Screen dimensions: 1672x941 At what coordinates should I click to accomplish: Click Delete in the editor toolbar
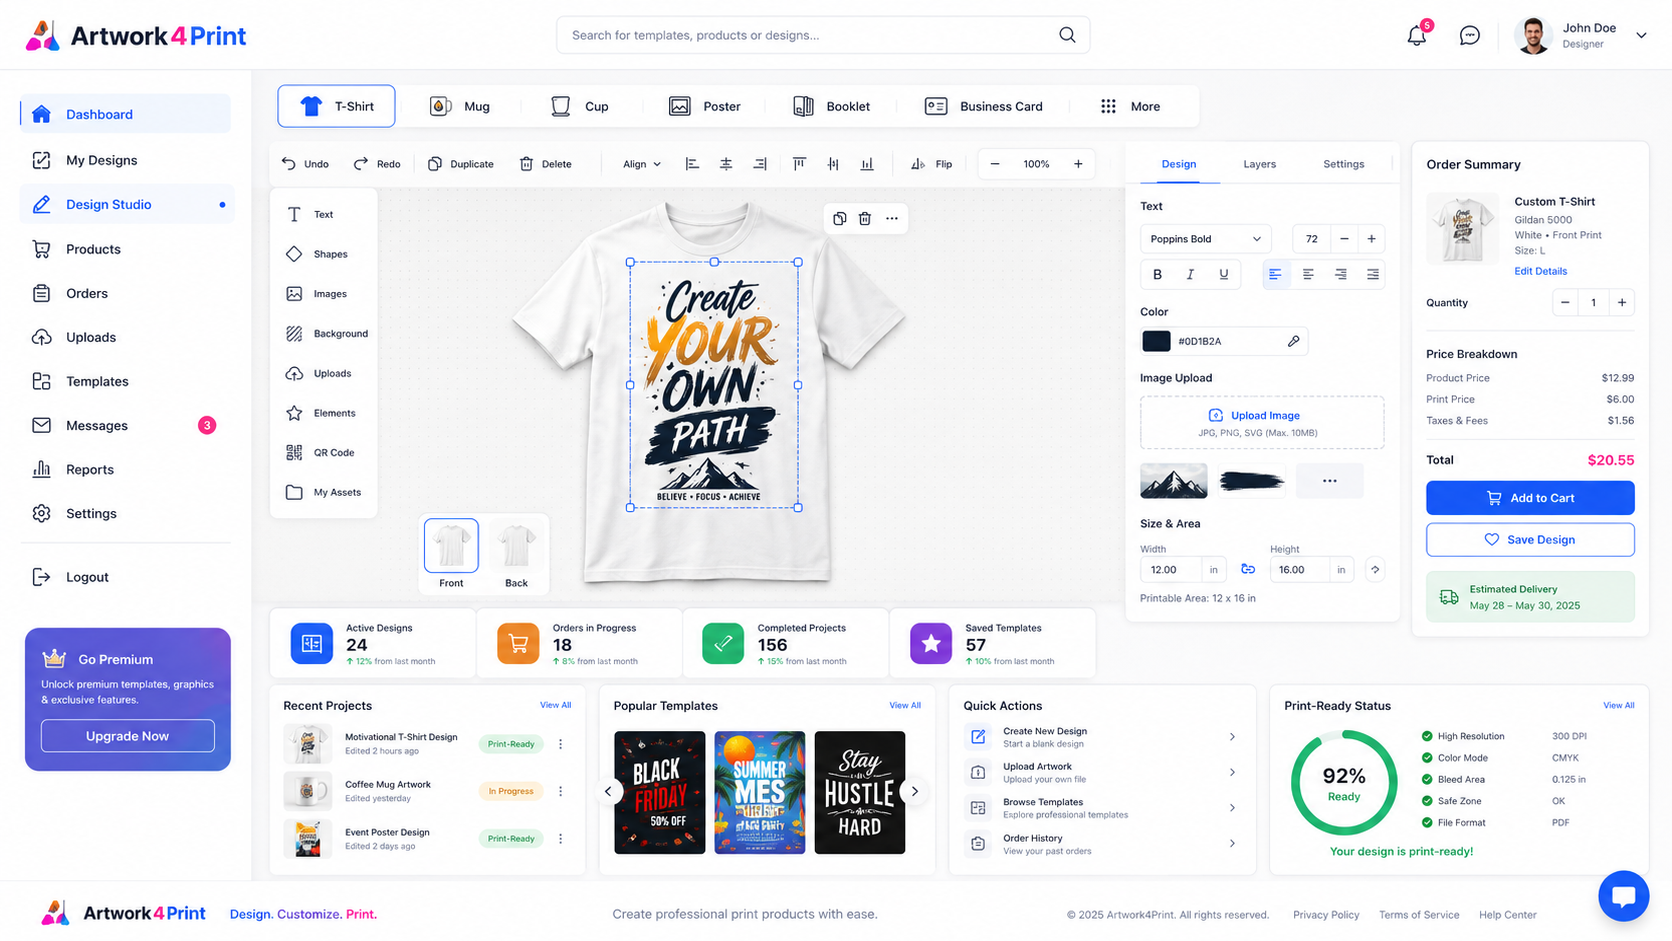(546, 164)
